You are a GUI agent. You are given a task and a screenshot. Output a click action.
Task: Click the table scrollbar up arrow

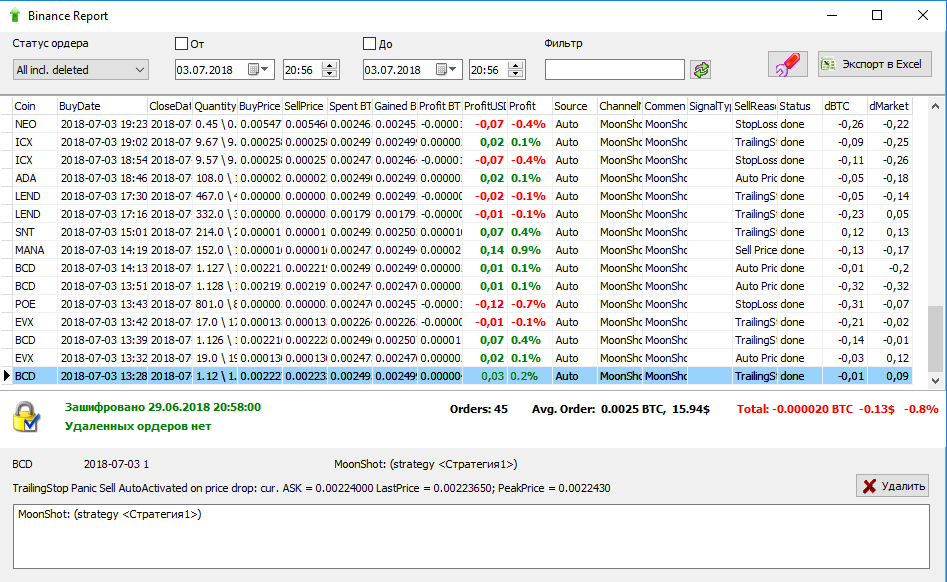point(935,106)
